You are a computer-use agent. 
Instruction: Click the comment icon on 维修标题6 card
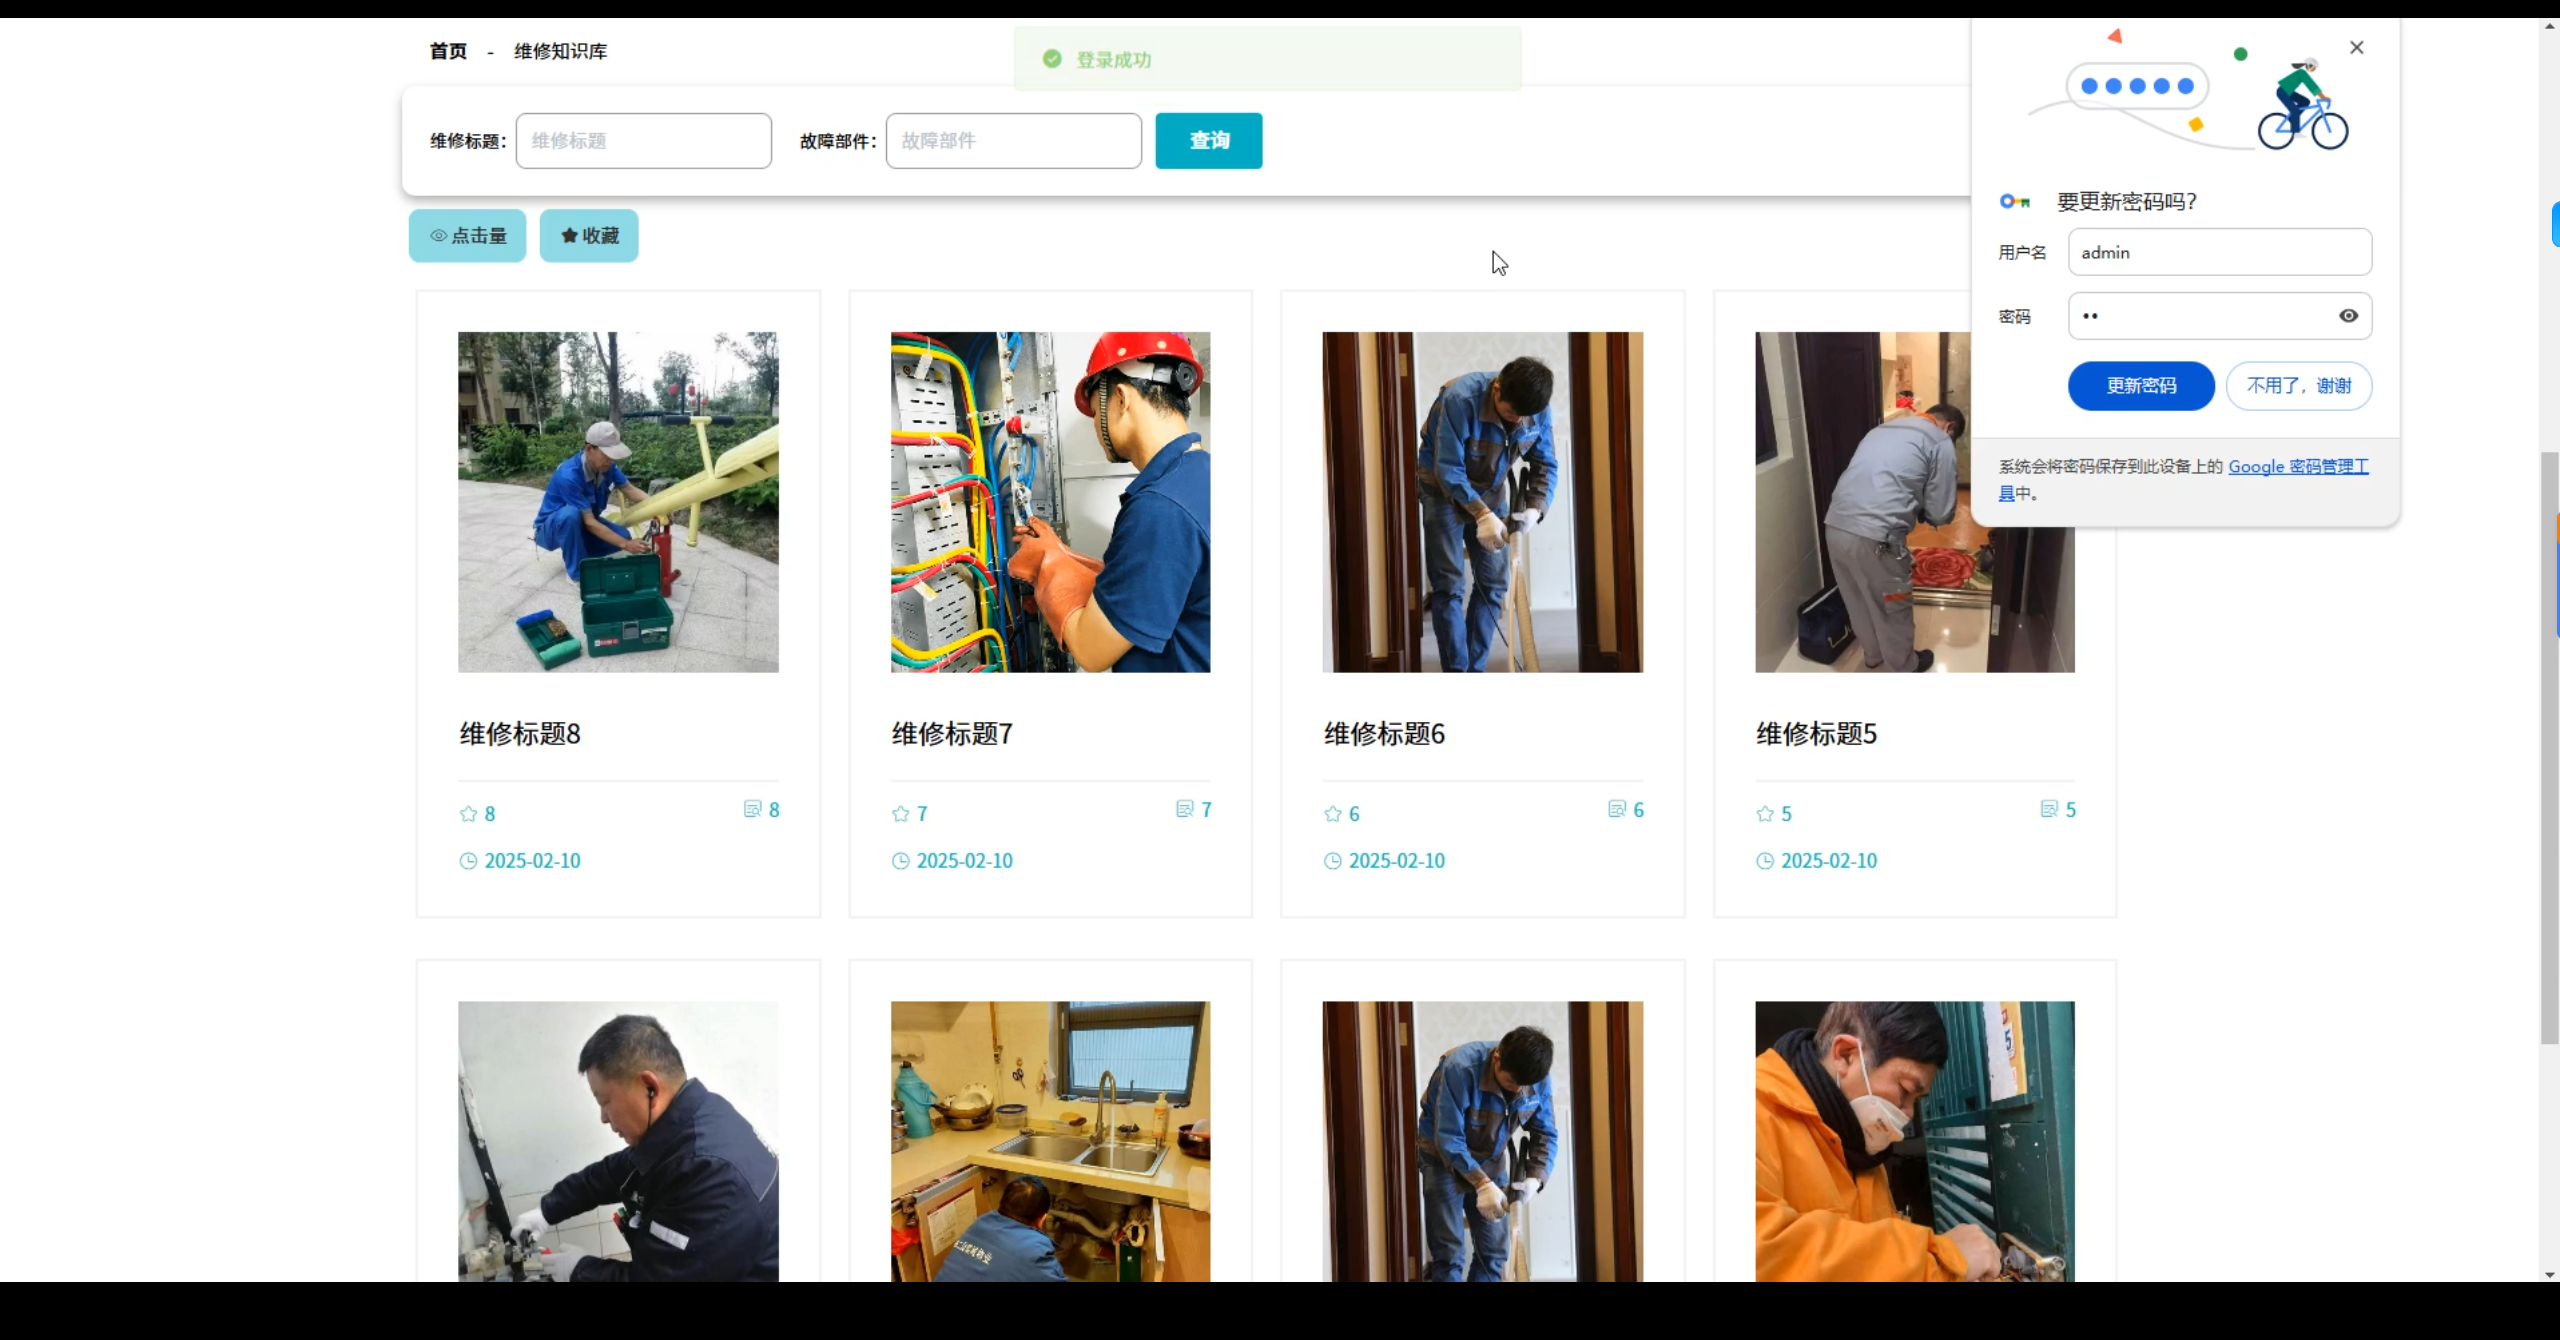point(1617,809)
